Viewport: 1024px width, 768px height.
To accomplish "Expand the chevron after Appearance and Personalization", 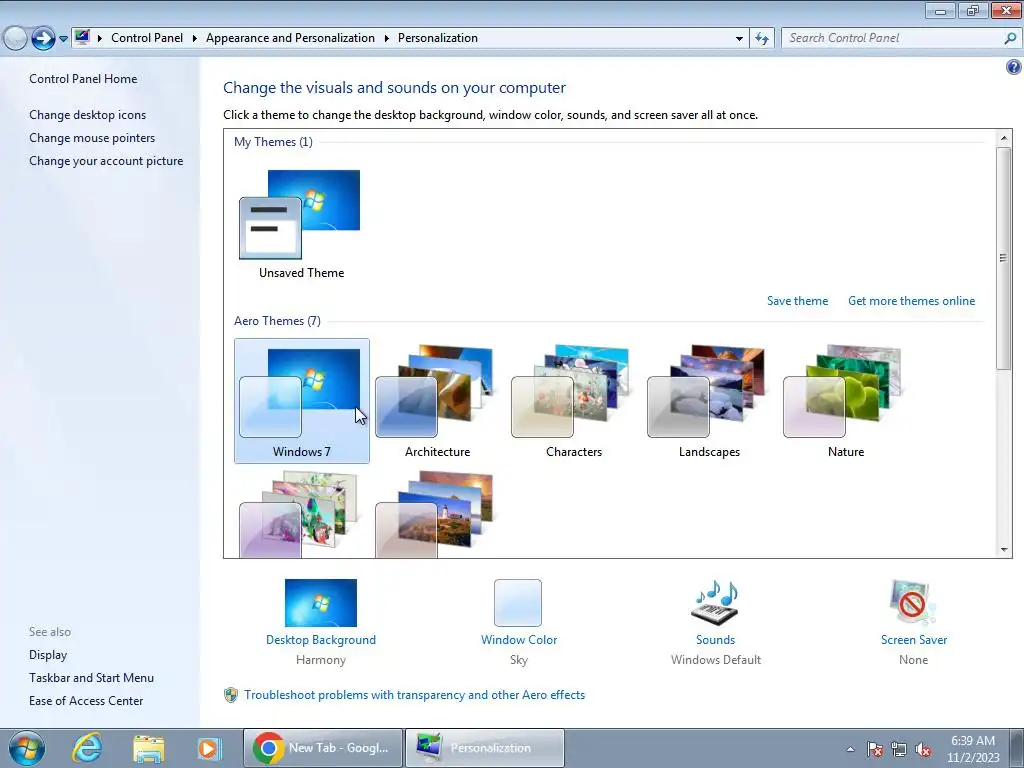I will (387, 38).
